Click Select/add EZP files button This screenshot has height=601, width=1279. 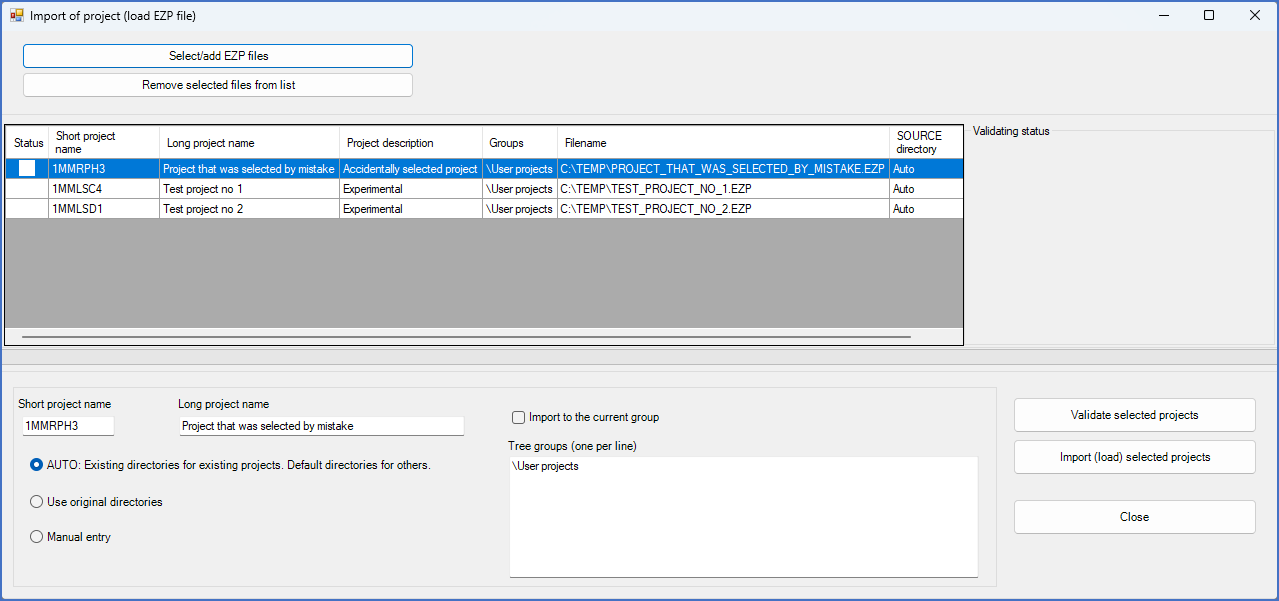point(218,56)
